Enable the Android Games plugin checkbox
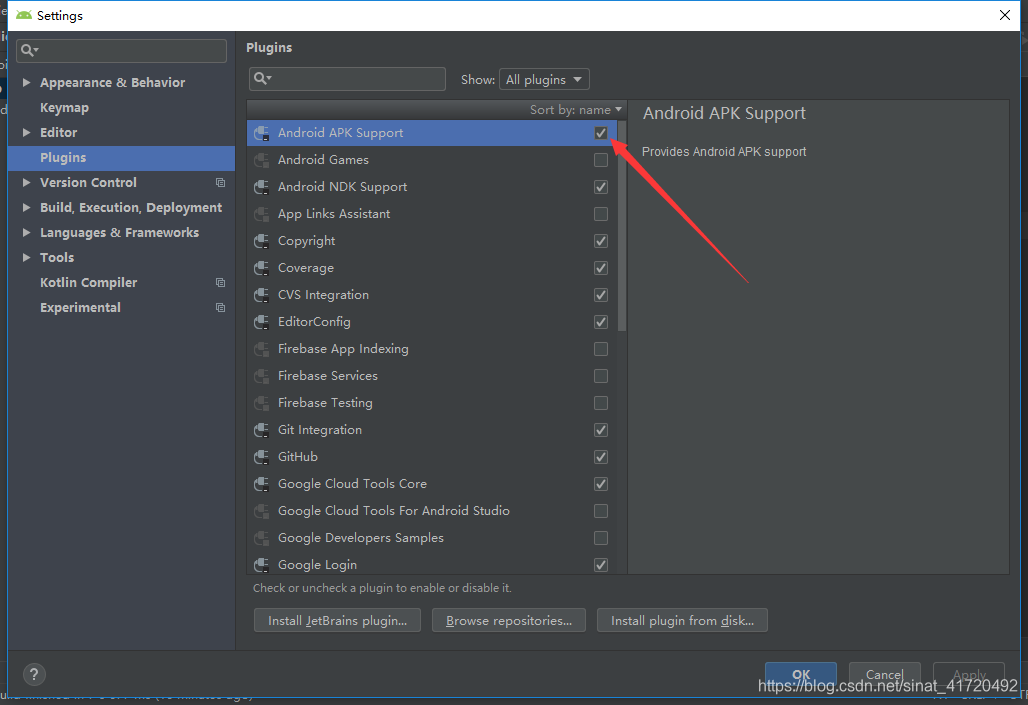Screen dimensions: 1028x705 coord(601,160)
